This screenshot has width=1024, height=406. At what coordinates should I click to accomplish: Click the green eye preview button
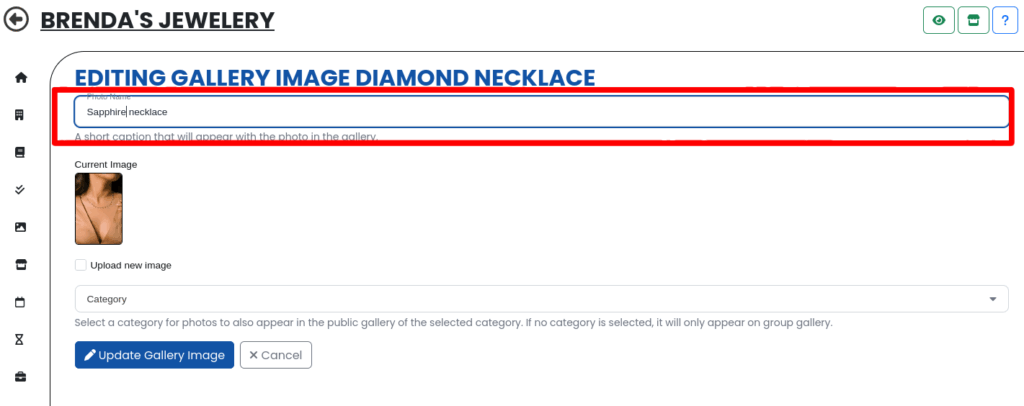coord(938,20)
